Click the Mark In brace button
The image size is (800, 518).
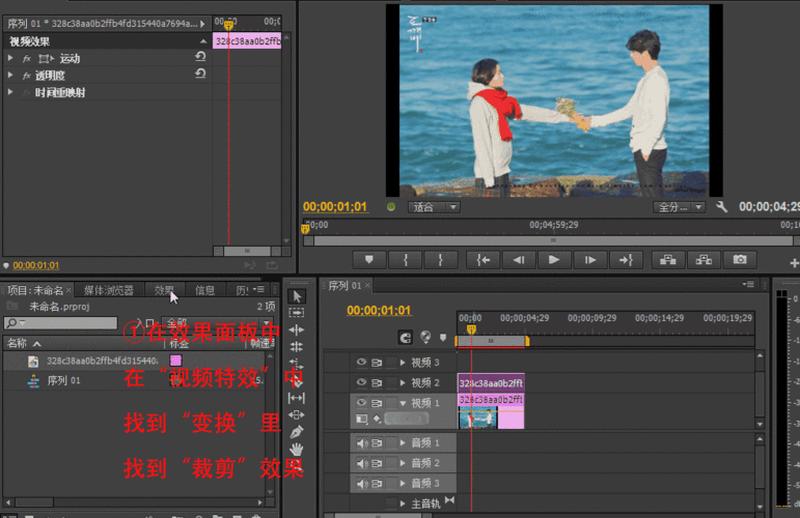(406, 260)
